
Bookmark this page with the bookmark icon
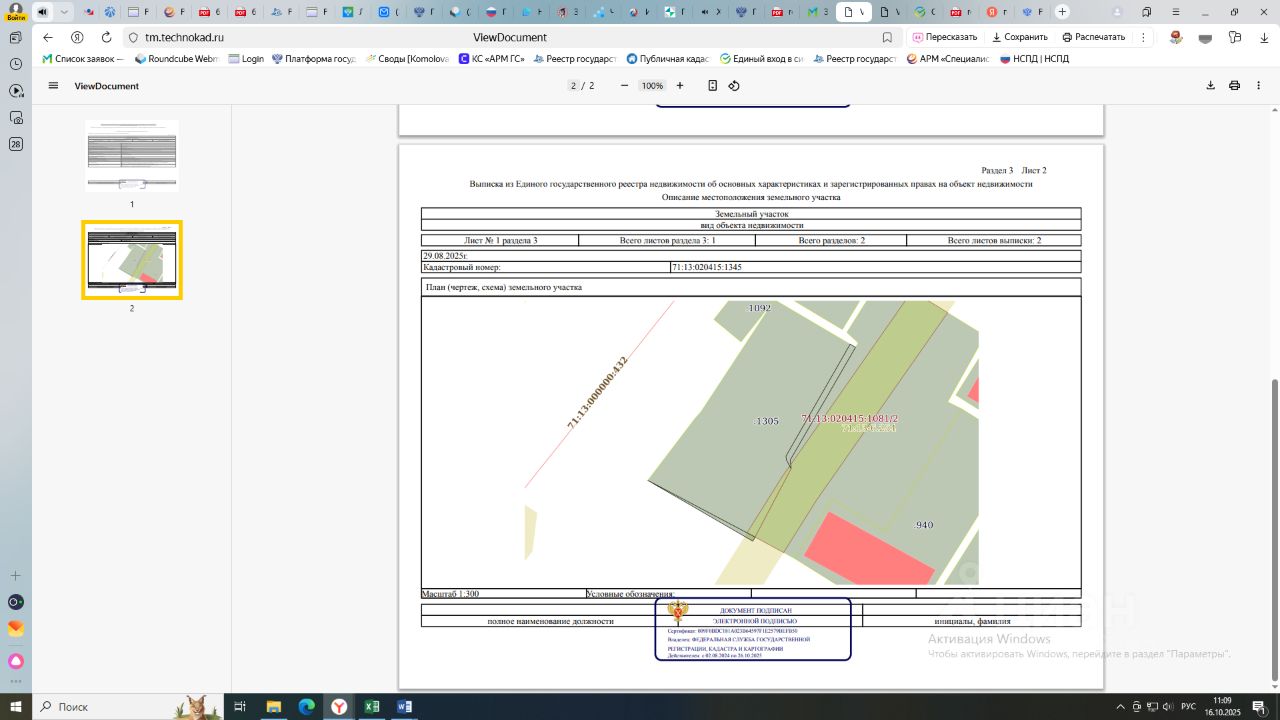tap(887, 37)
